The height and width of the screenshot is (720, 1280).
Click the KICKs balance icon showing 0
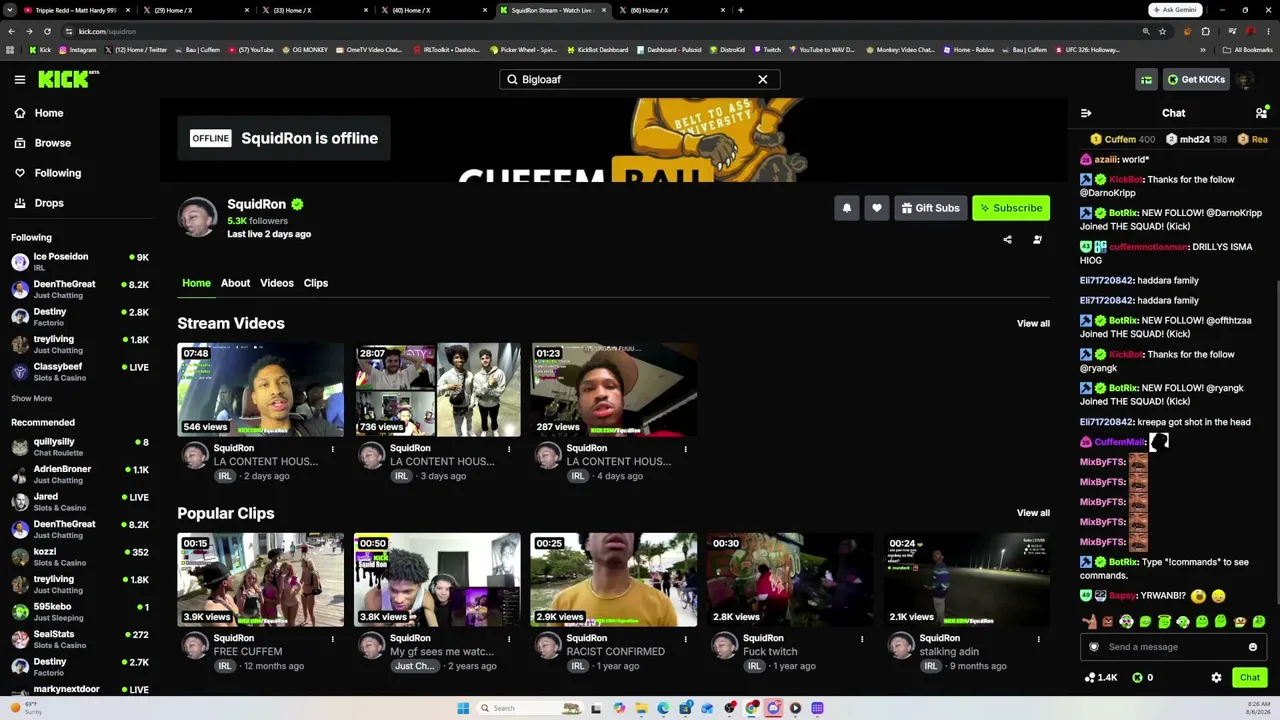[x=1142, y=678]
